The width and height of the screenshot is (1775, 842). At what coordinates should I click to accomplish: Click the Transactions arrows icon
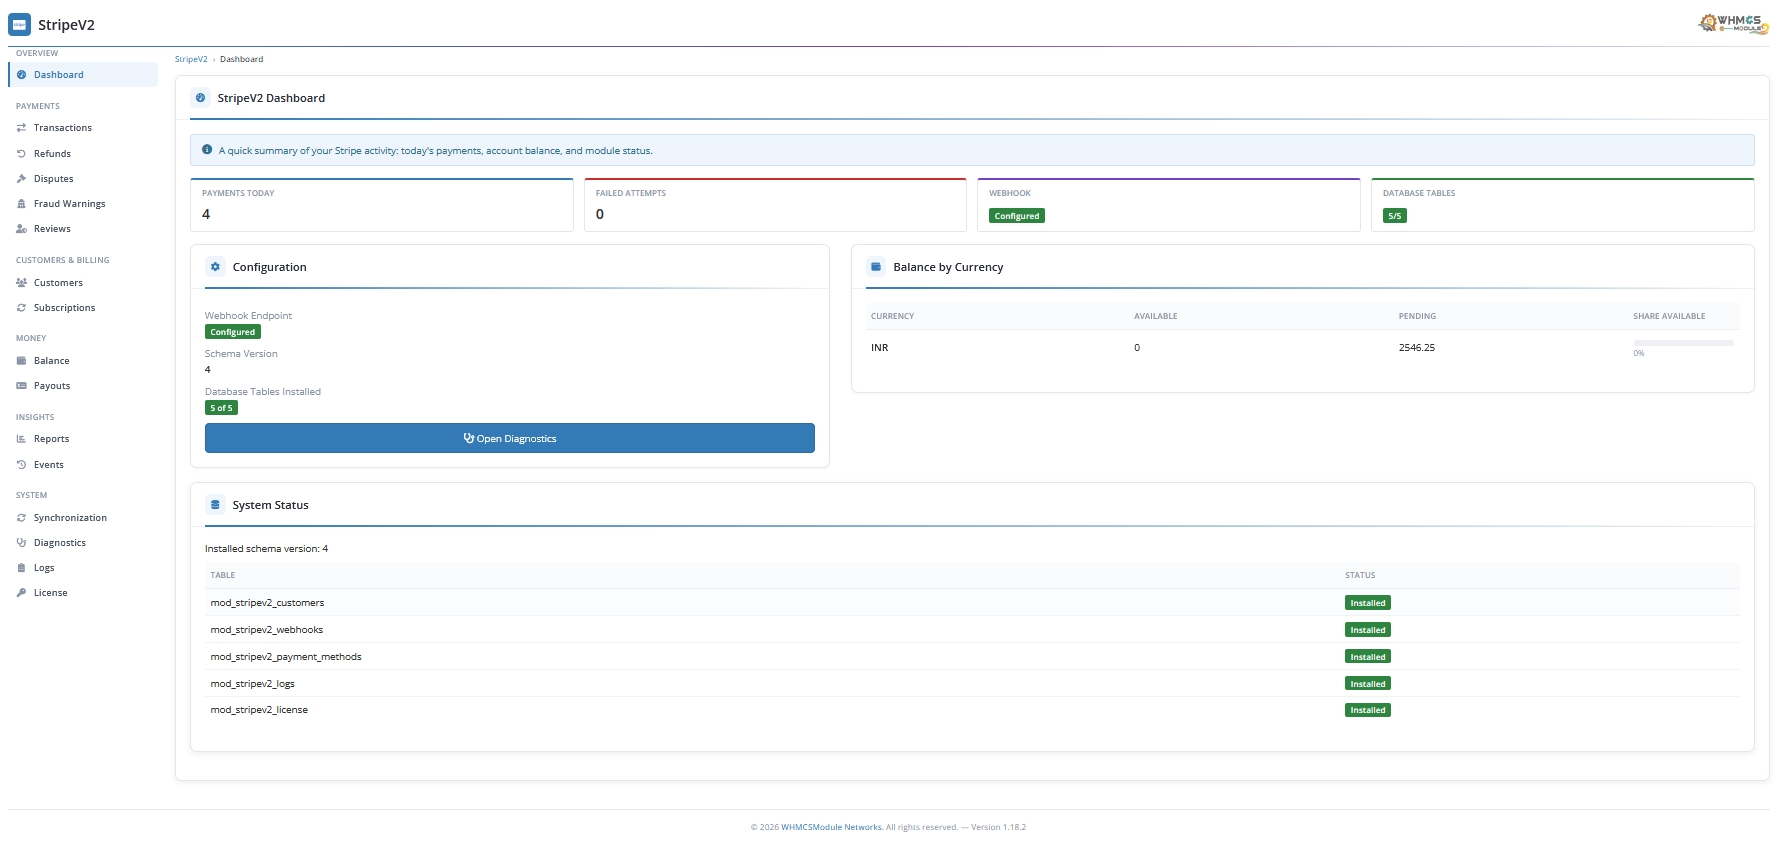[x=21, y=128]
